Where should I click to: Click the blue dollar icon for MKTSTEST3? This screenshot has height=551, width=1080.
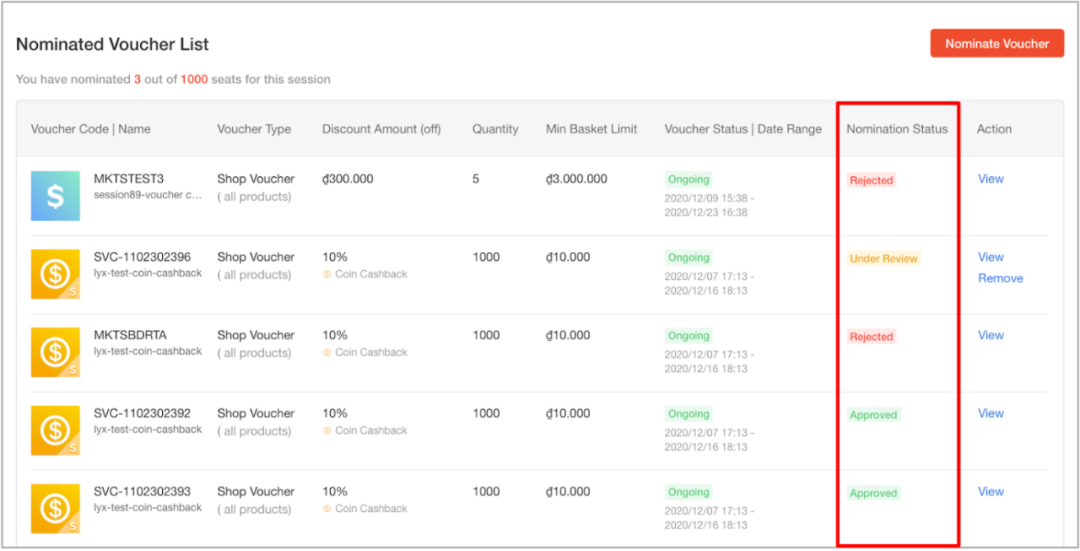pyautogui.click(x=55, y=195)
